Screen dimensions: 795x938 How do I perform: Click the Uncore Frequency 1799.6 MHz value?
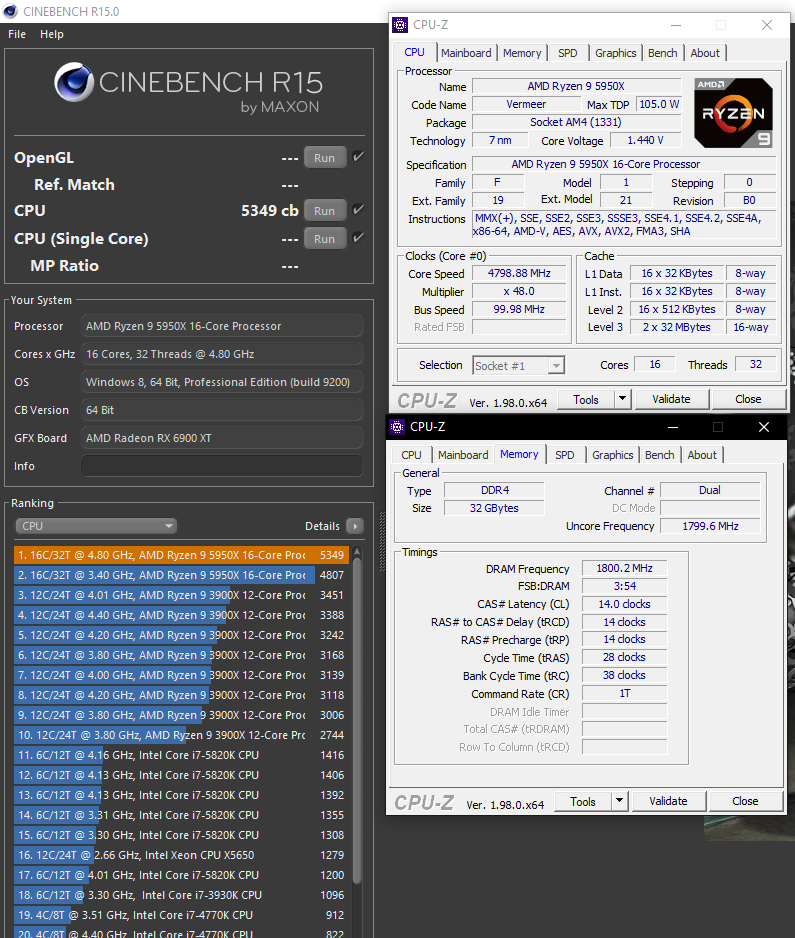coord(710,526)
